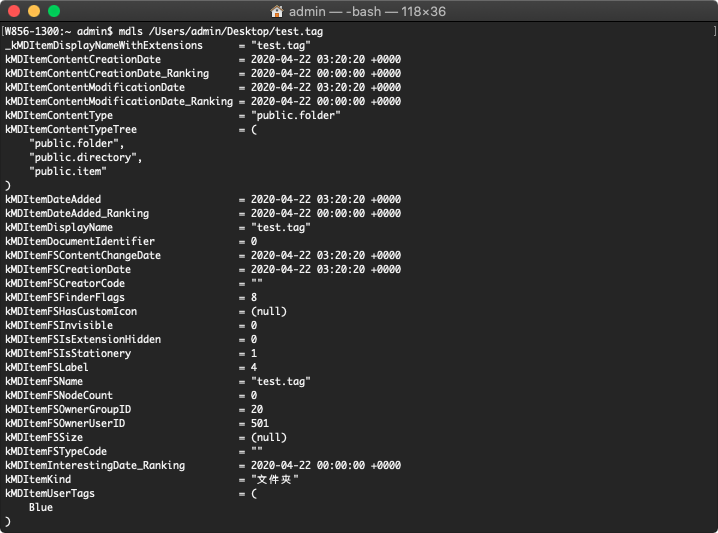Click 'kMDItemContentModificationDate' attribute
The width and height of the screenshot is (718, 533).
[x=95, y=87]
